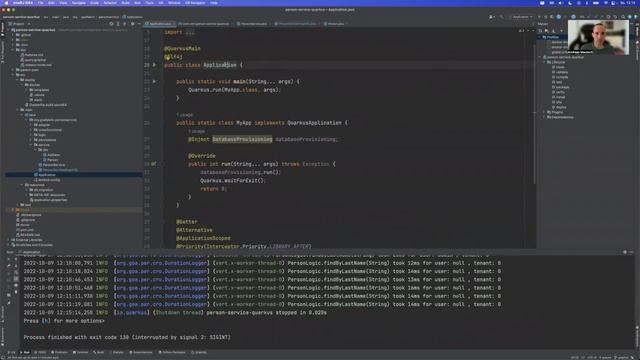Select the highlighted DatabaseProvisioning type in editor
Viewport: 640px width, 360px height.
(242, 140)
